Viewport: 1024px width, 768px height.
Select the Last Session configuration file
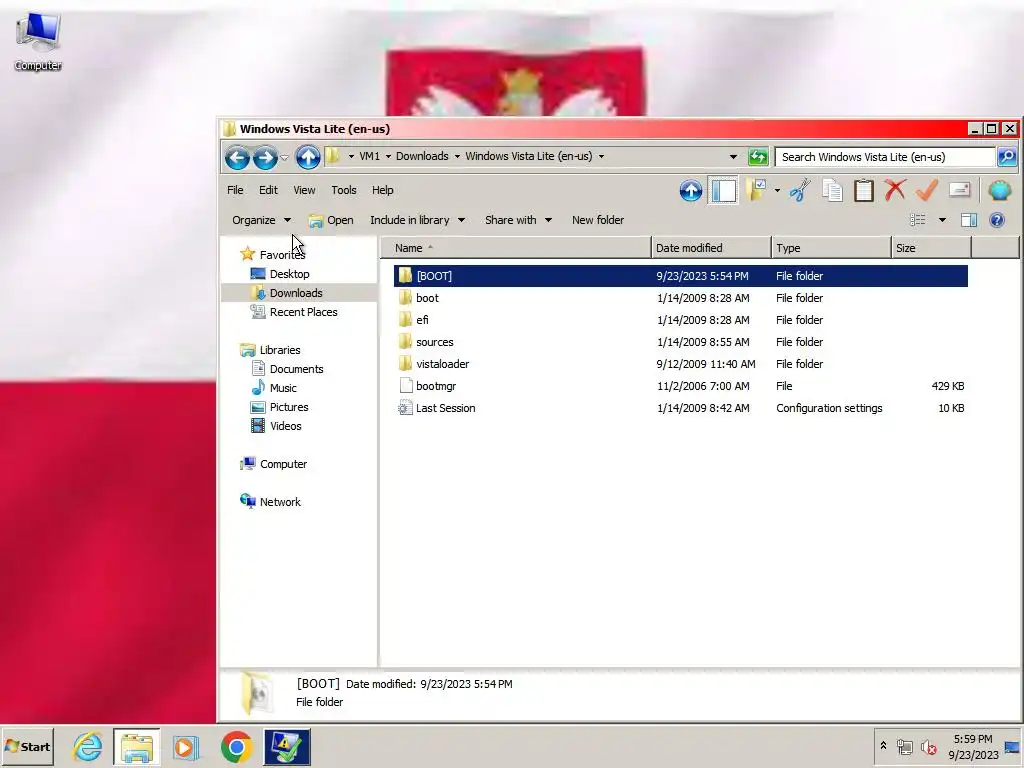click(445, 408)
